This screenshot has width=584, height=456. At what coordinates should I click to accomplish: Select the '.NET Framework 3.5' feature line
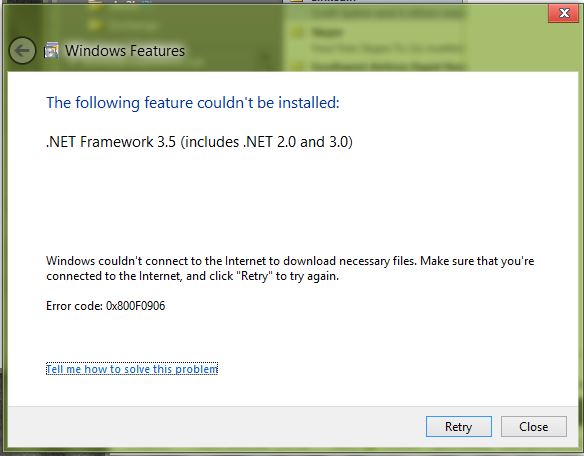coord(199,142)
